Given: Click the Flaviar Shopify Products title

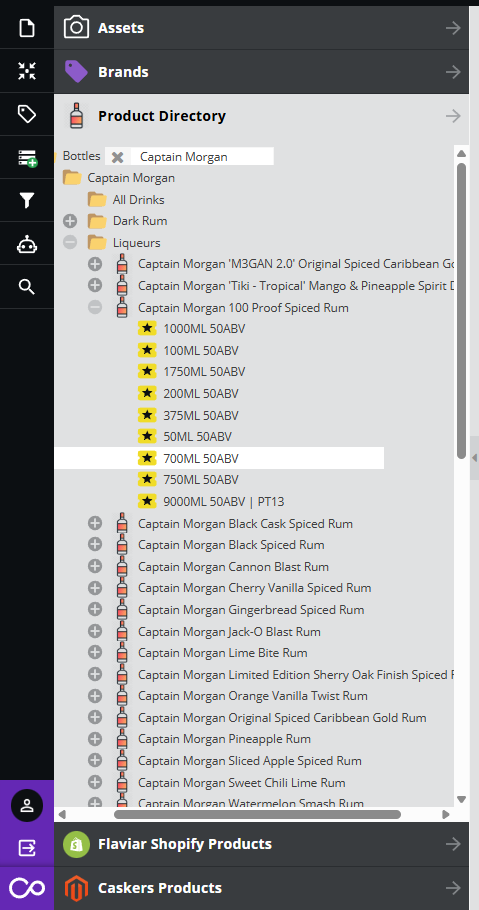Looking at the screenshot, I should (x=185, y=844).
